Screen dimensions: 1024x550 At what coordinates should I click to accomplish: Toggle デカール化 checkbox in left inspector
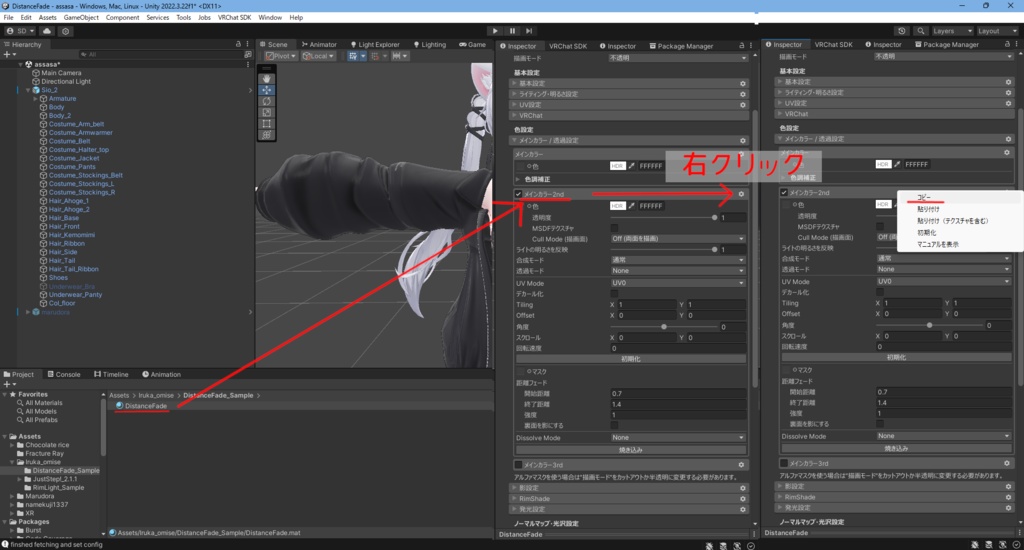click(615, 294)
